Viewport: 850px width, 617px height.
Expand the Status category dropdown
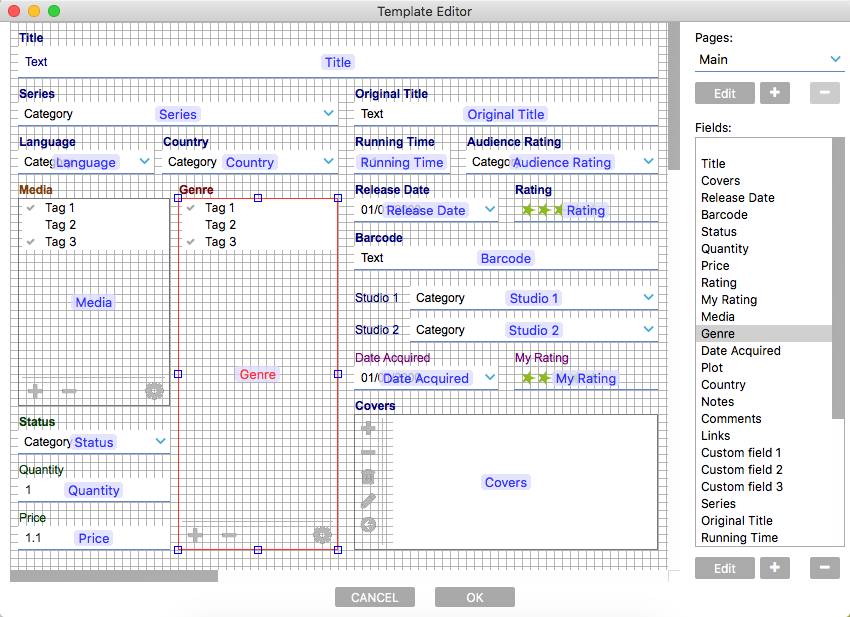pyautogui.click(x=160, y=441)
